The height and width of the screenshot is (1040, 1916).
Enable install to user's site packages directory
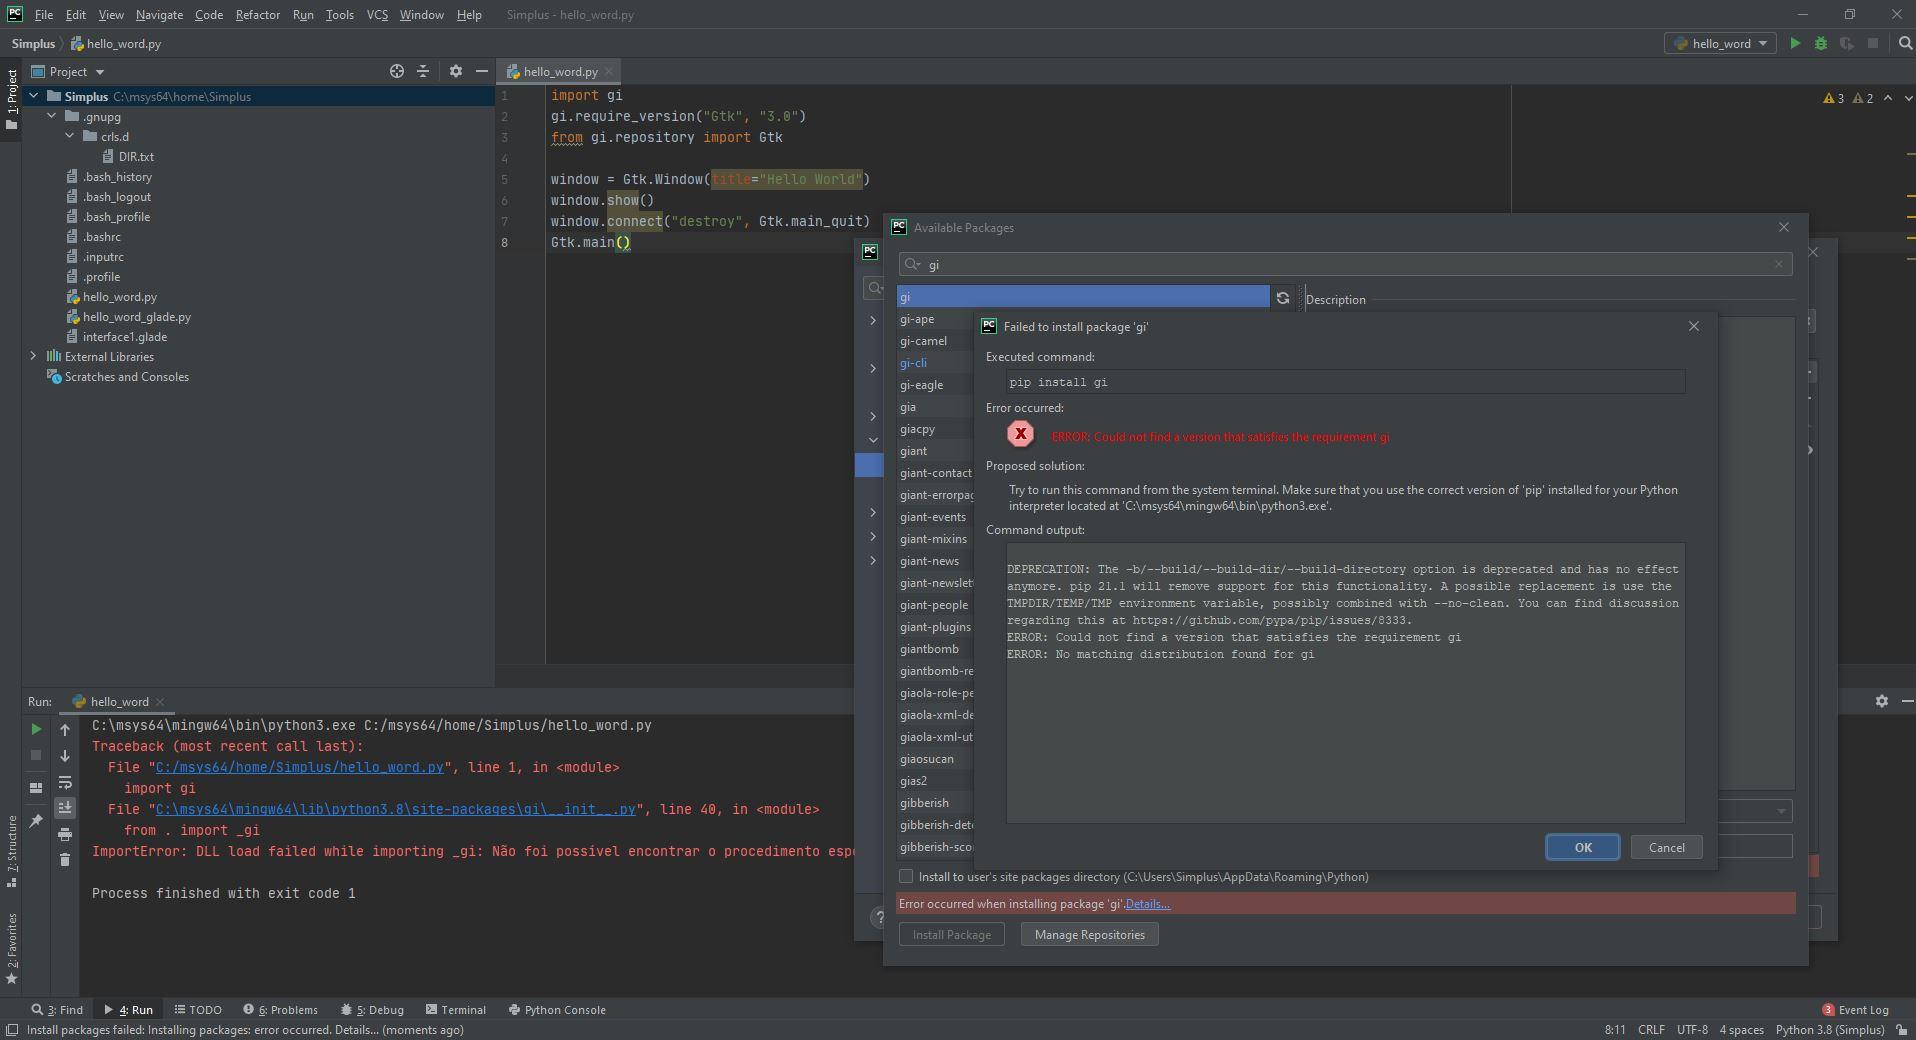pyautogui.click(x=906, y=876)
